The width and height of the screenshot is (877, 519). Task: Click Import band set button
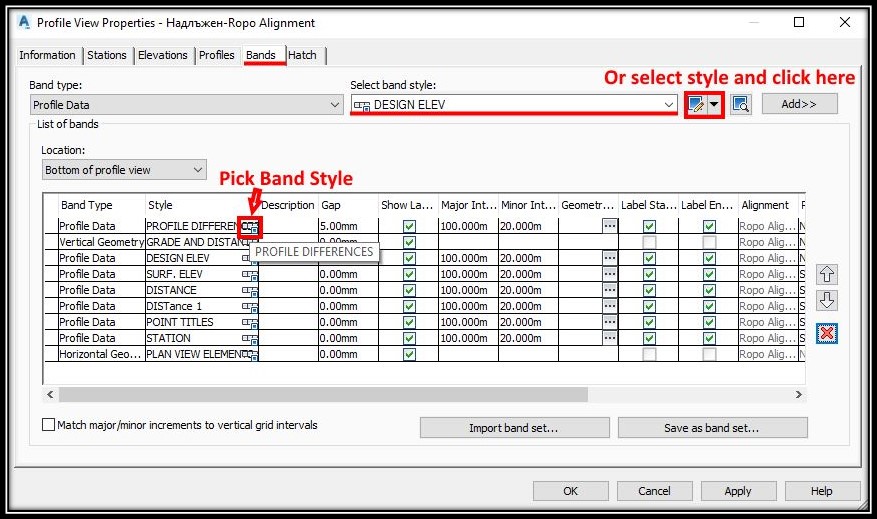[514, 428]
